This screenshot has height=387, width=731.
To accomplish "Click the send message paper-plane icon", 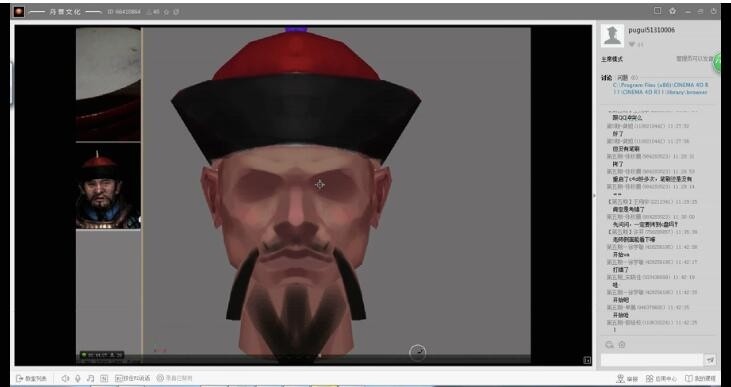I will click(710, 359).
